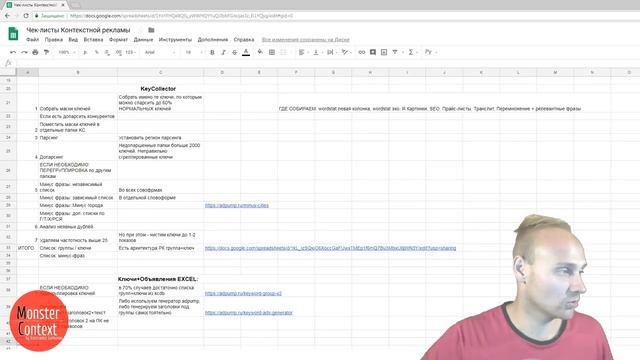Insert a comment from the toolbar
Screen dimensions: 640x360
coord(373,52)
